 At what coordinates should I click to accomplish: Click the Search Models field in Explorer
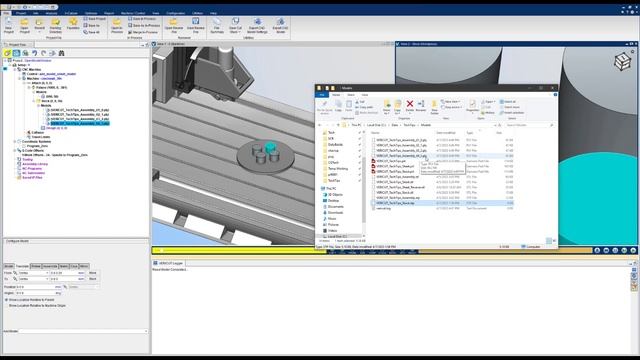pyautogui.click(x=529, y=125)
